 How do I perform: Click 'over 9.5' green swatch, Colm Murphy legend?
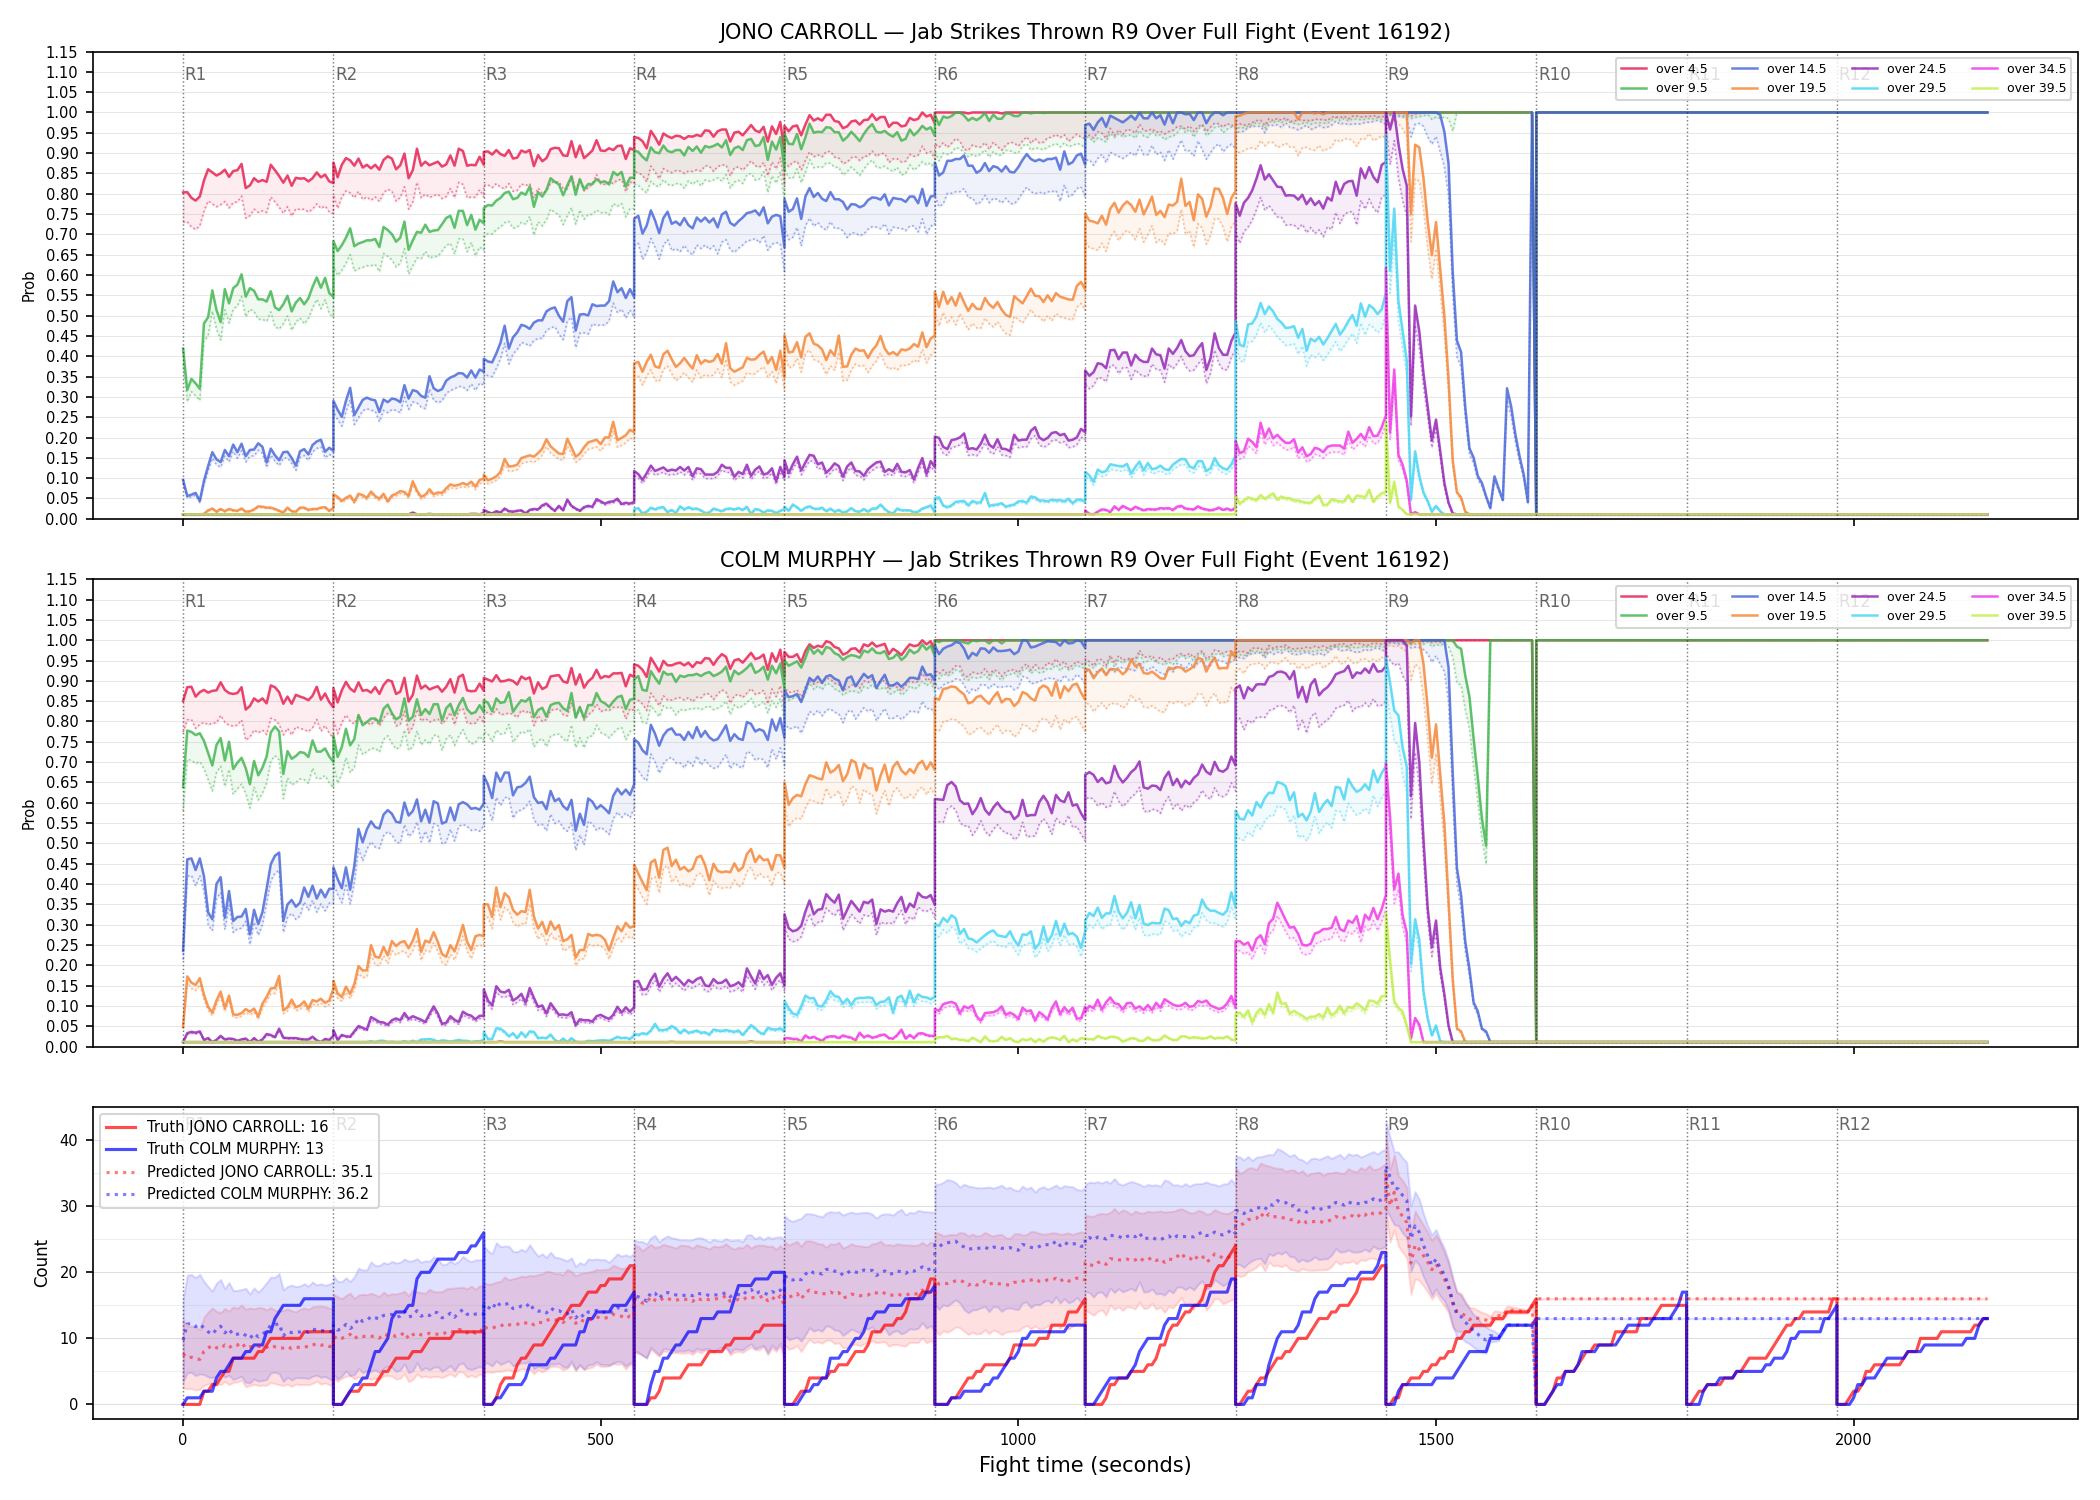pyautogui.click(x=1633, y=616)
